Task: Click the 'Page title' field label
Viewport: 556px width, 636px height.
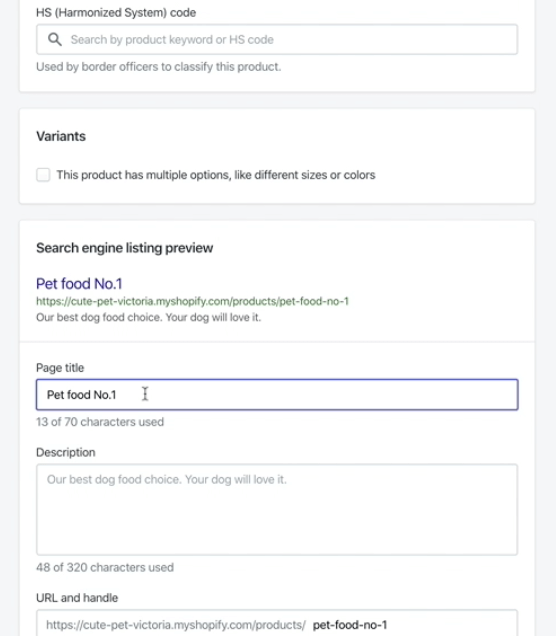Action: [60, 367]
